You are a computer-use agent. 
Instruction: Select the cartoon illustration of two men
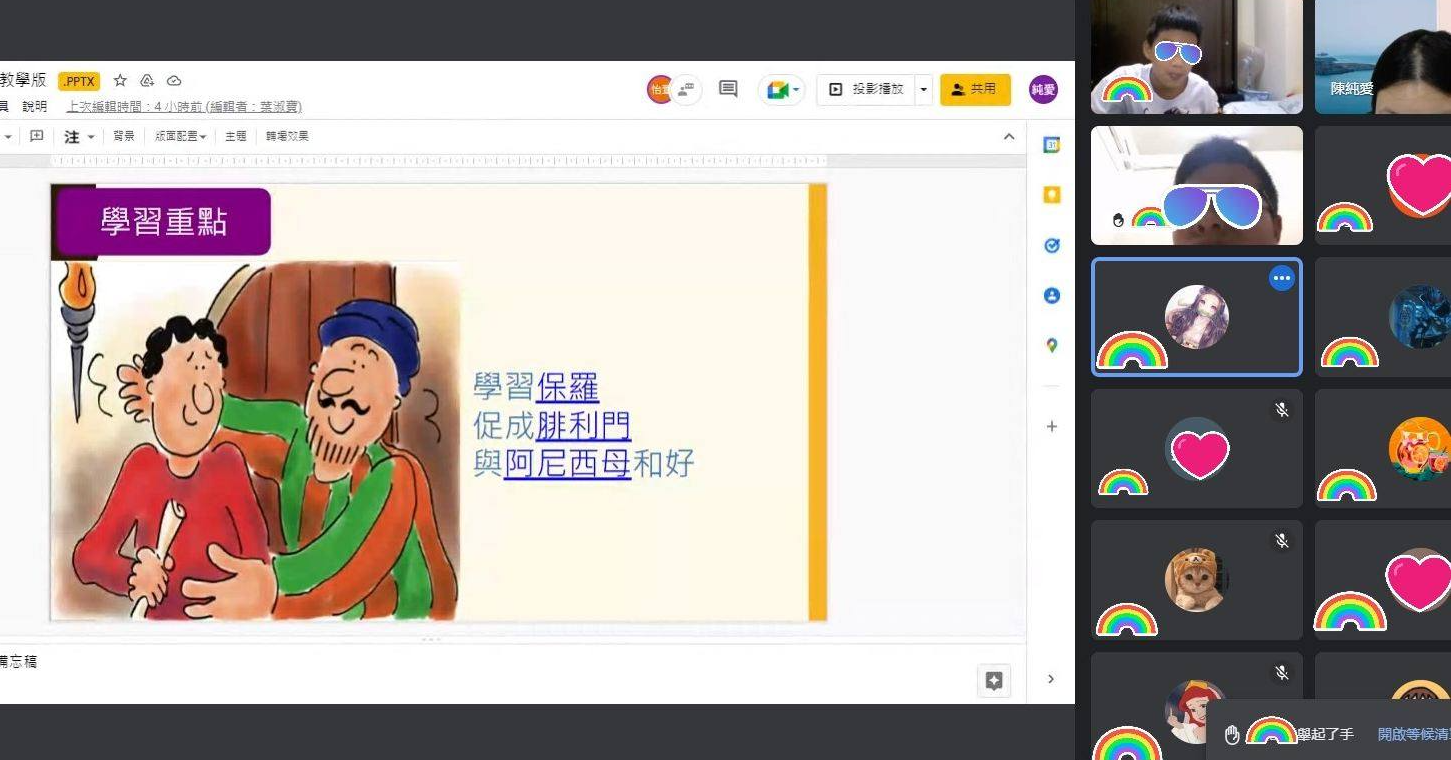pyautogui.click(x=256, y=440)
